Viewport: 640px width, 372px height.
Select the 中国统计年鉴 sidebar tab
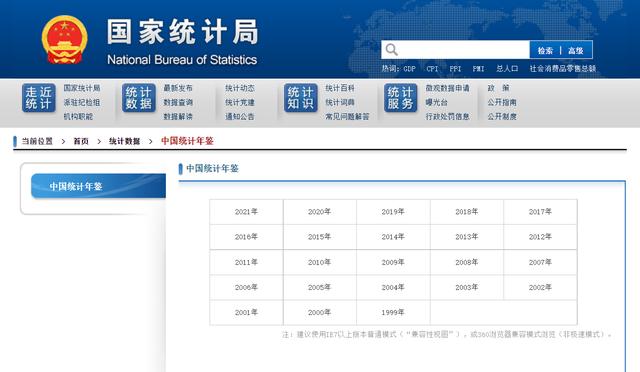(98, 186)
